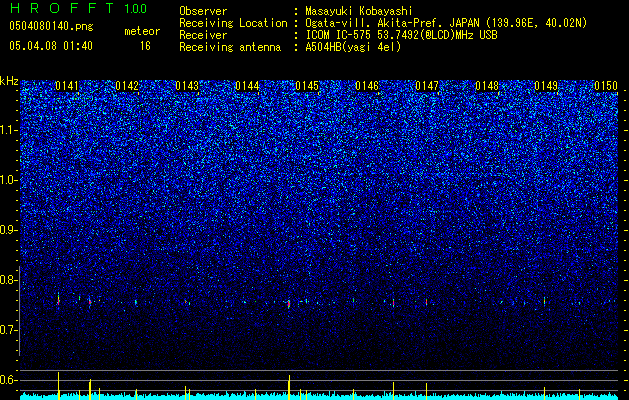Click the 1.1 kHz axis label
This screenshot has height=400, width=629.
pyautogui.click(x=8, y=130)
